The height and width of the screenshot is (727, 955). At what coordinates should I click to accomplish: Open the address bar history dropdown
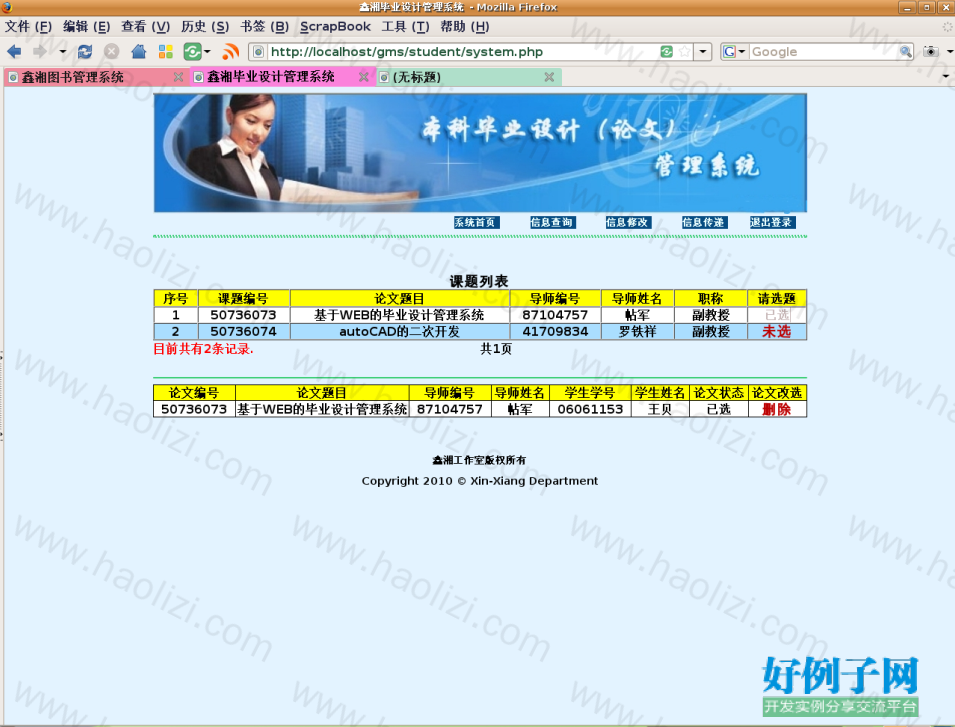(703, 52)
